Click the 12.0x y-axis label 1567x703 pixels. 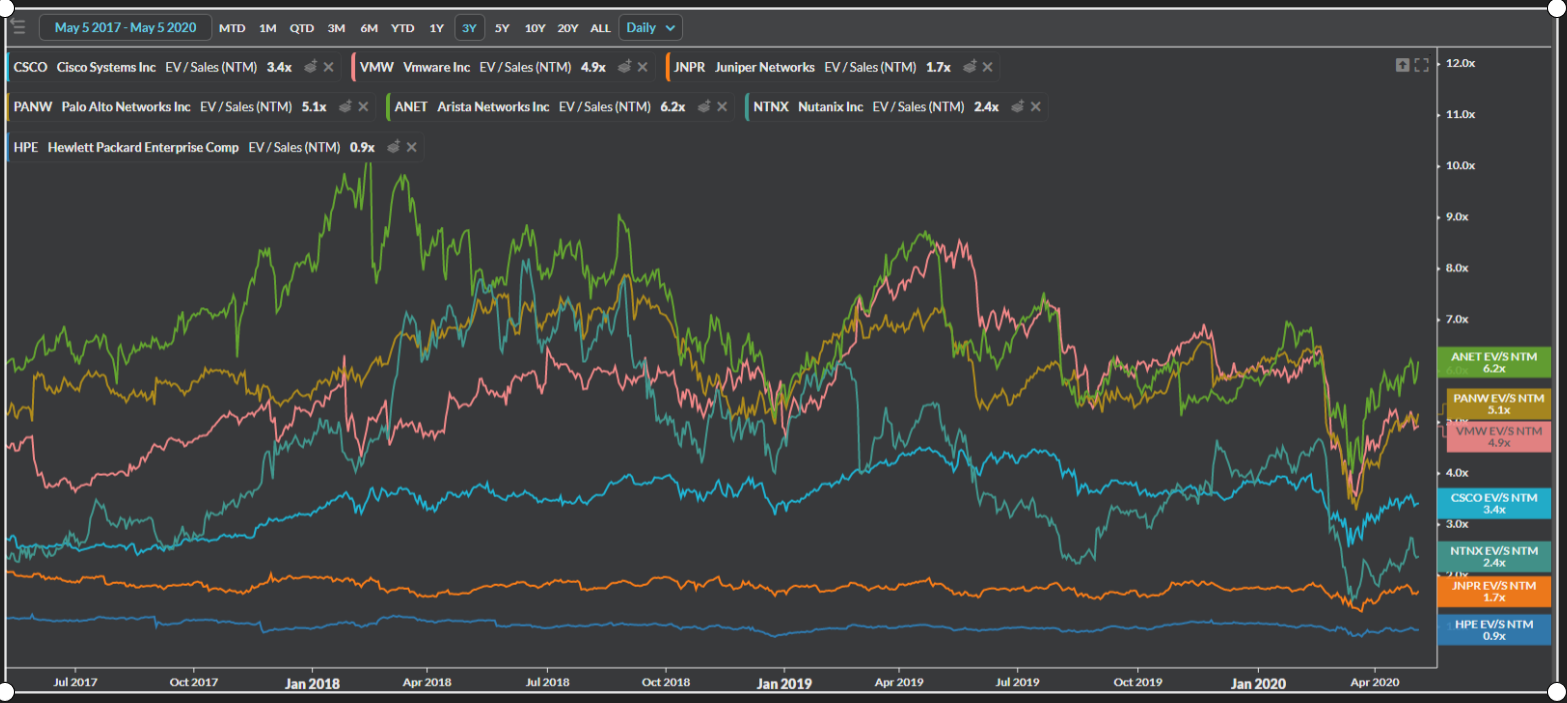coord(1461,64)
